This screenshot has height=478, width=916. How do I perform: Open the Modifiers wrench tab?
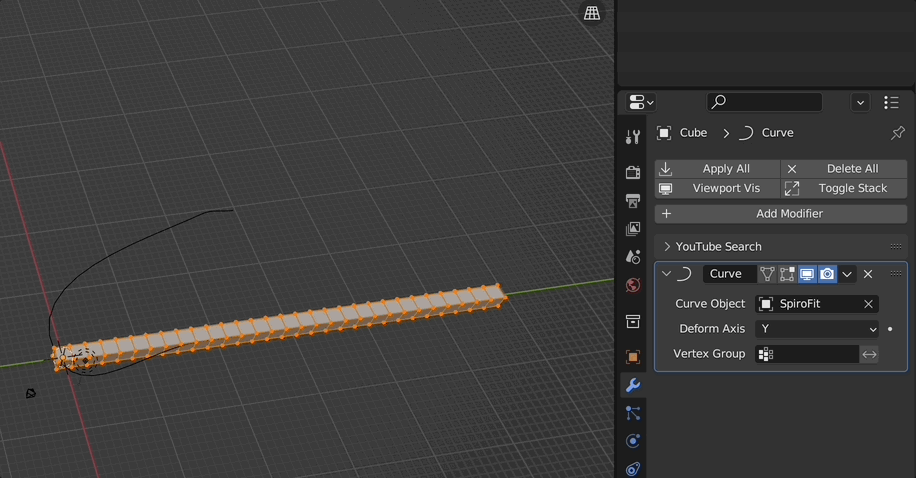(633, 385)
